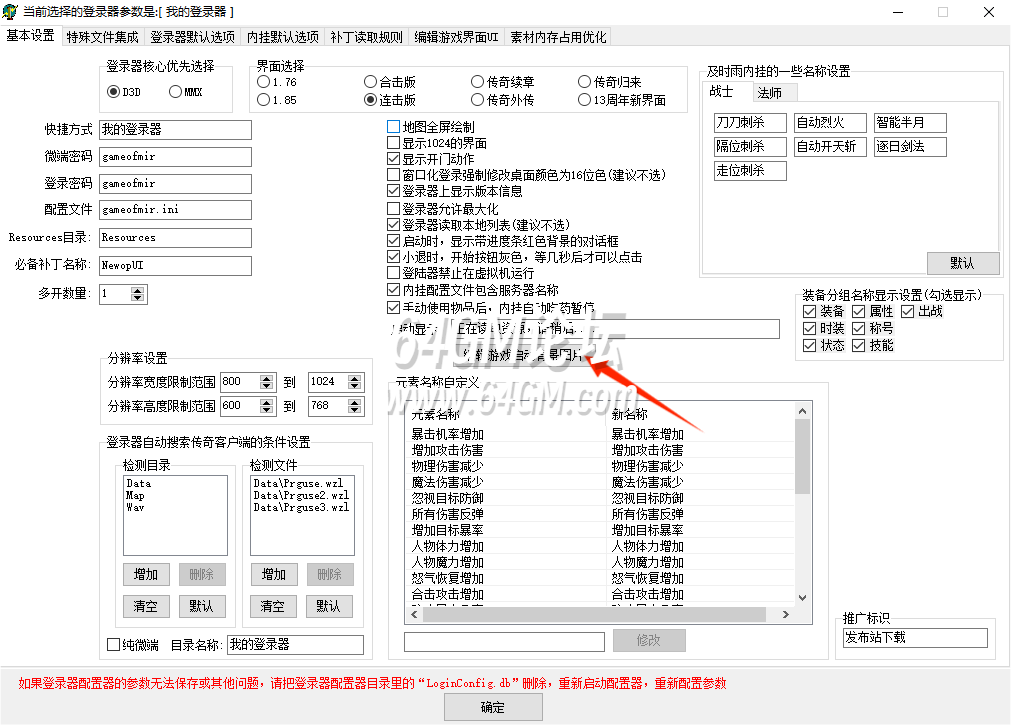
Task: Click the width maximum 1024 spinner arrows
Action: (355, 382)
